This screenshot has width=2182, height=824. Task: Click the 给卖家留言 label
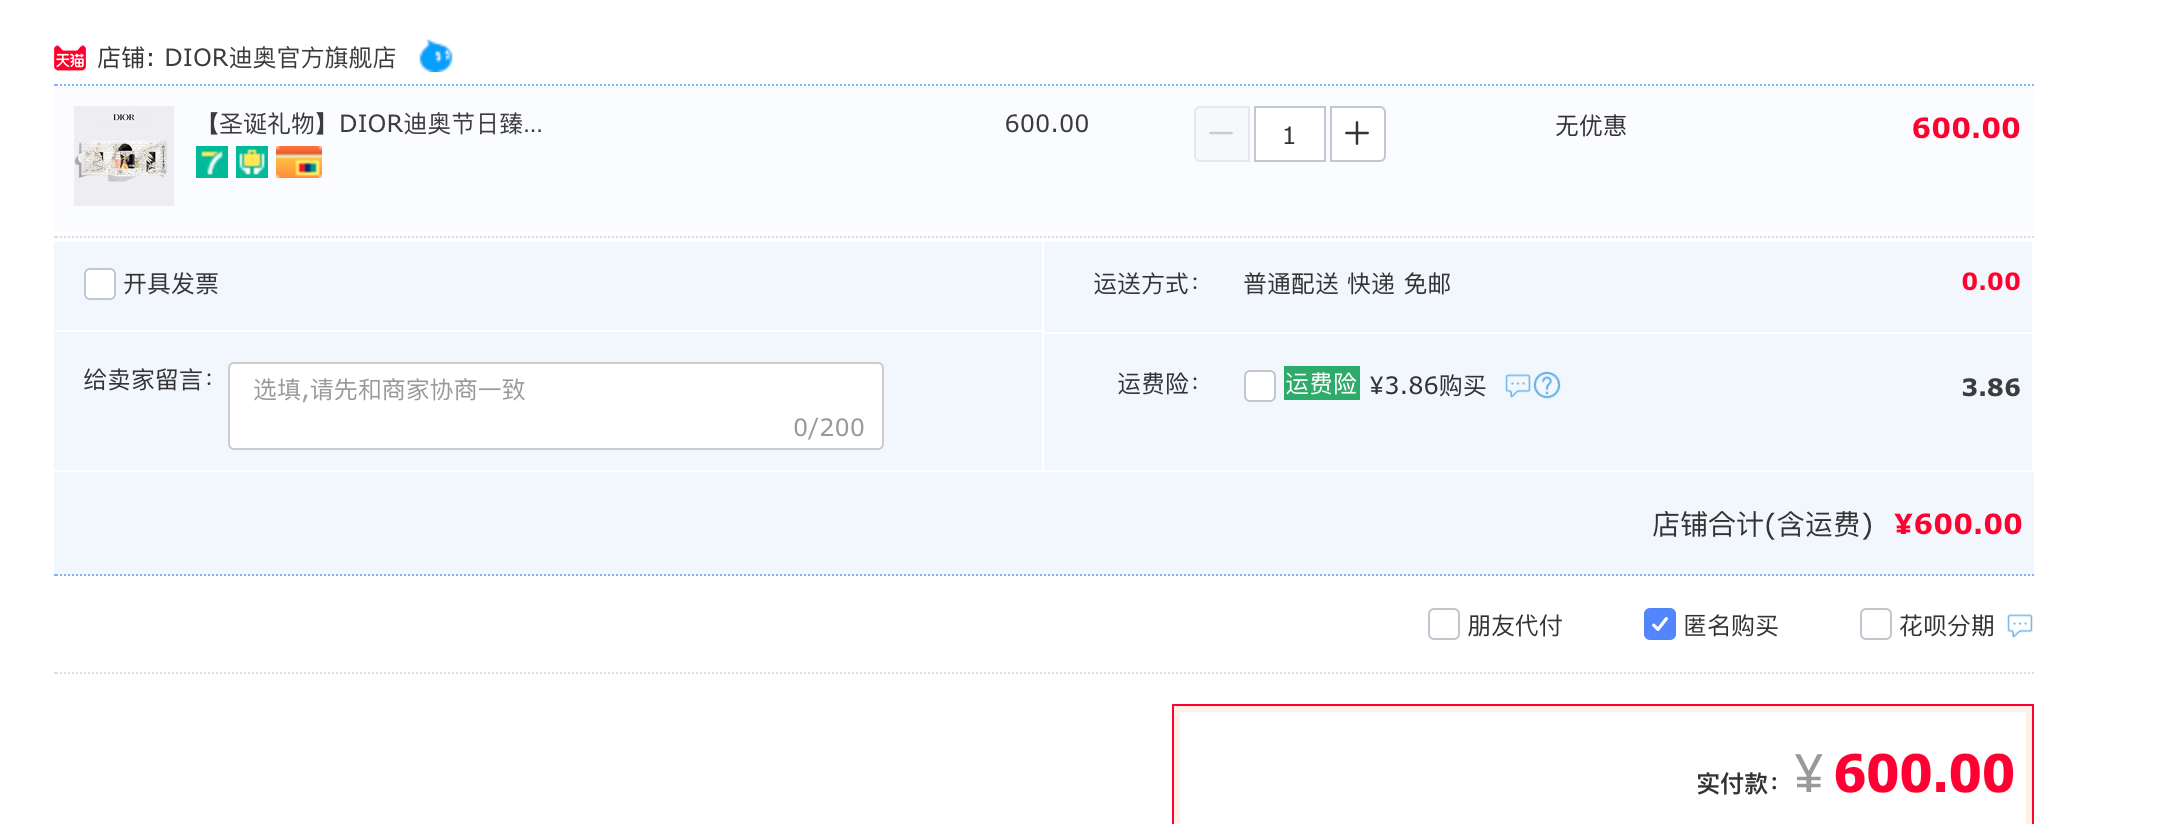148,380
